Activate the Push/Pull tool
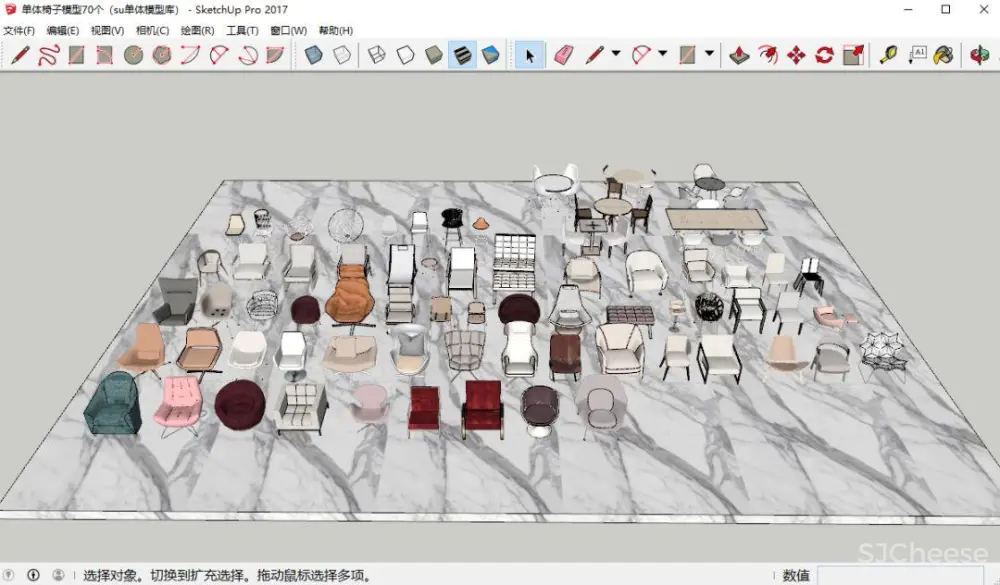1000x585 pixels. 739,54
